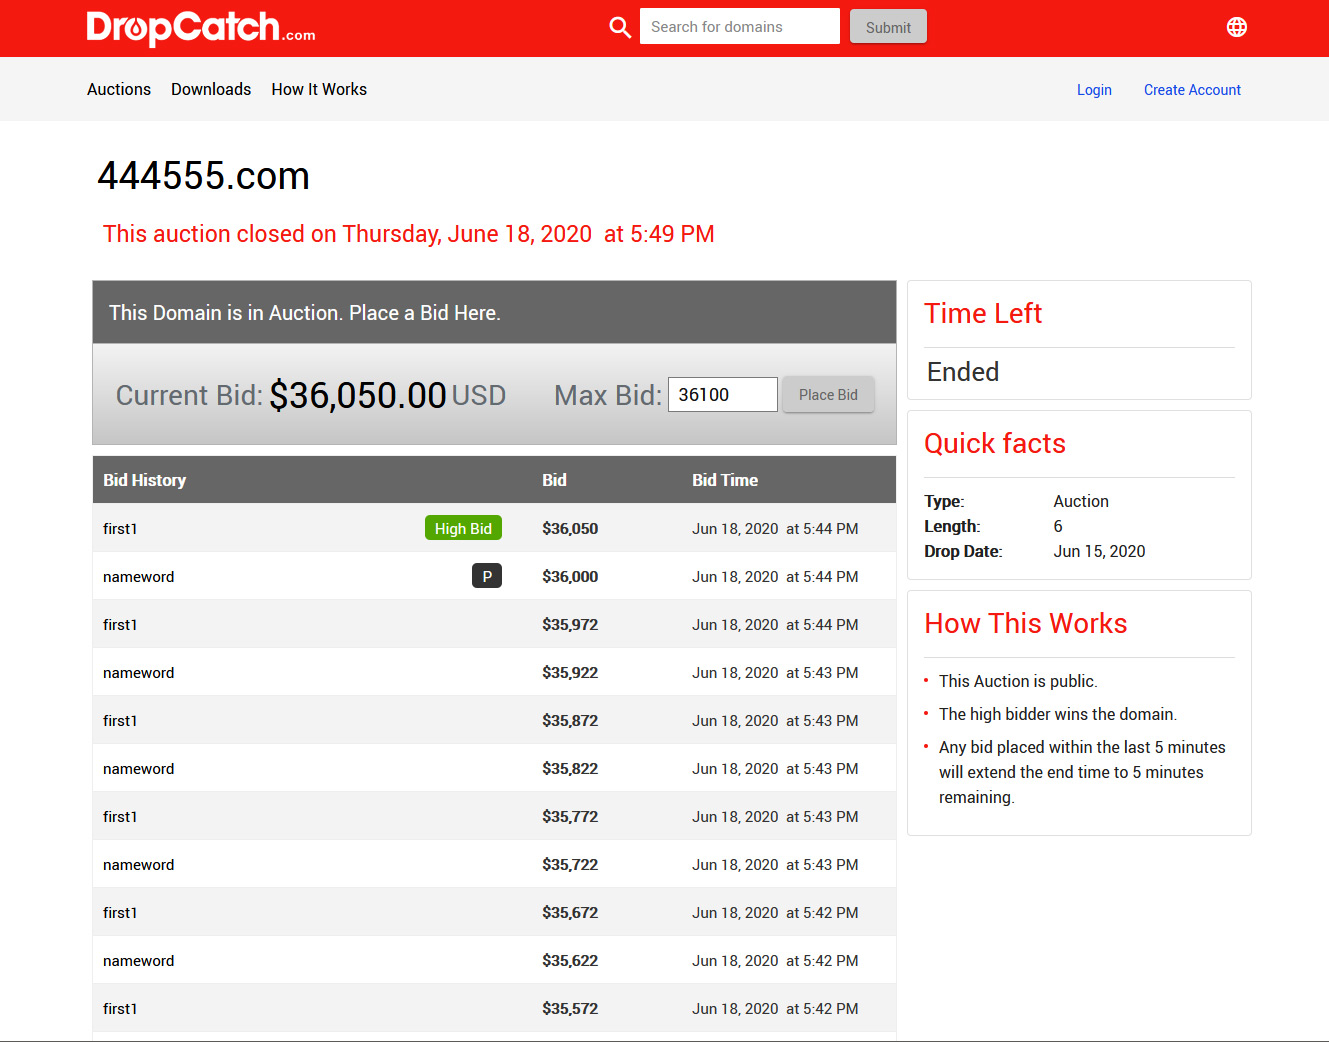This screenshot has height=1042, width=1329.
Task: Open the globe language icon
Action: pos(1237,27)
